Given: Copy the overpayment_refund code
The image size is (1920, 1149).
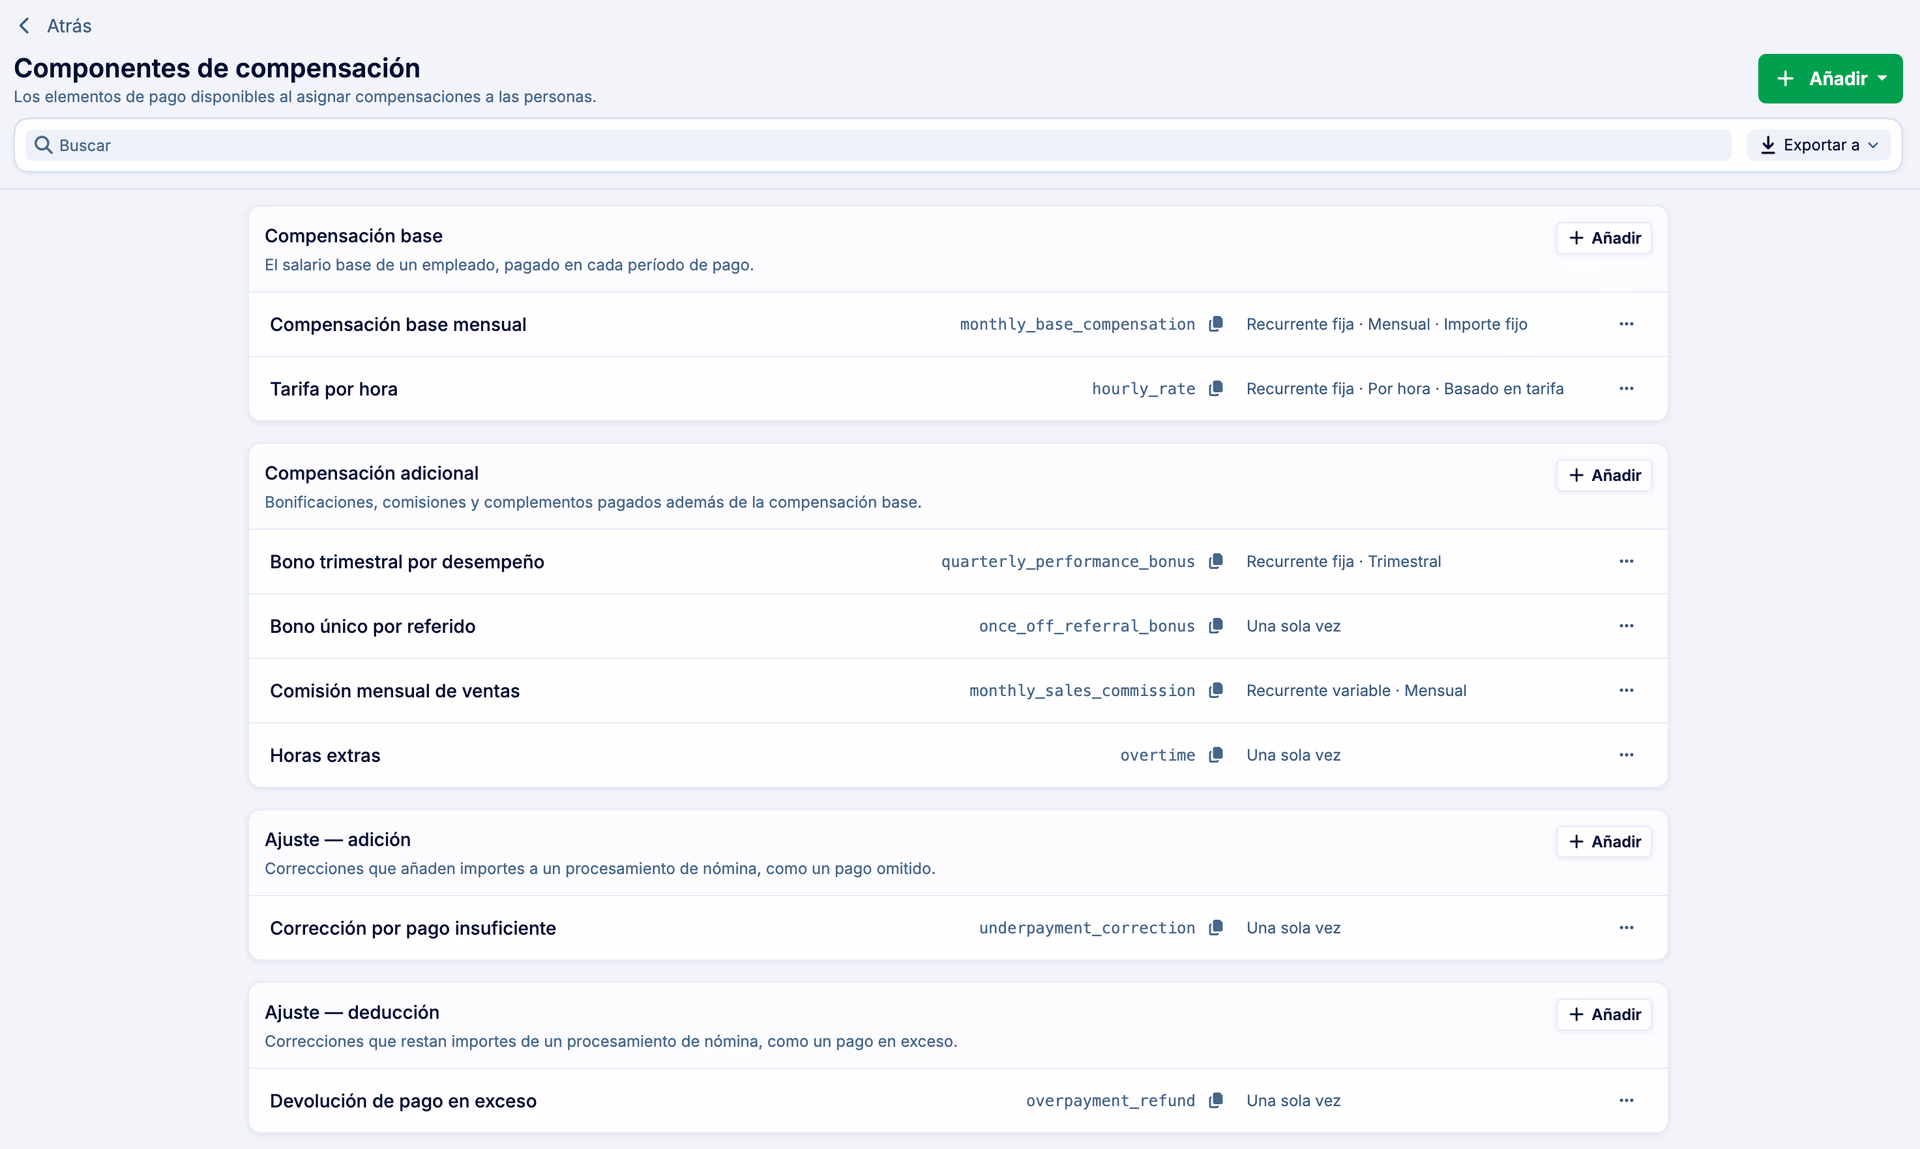Looking at the screenshot, I should pos(1215,1101).
